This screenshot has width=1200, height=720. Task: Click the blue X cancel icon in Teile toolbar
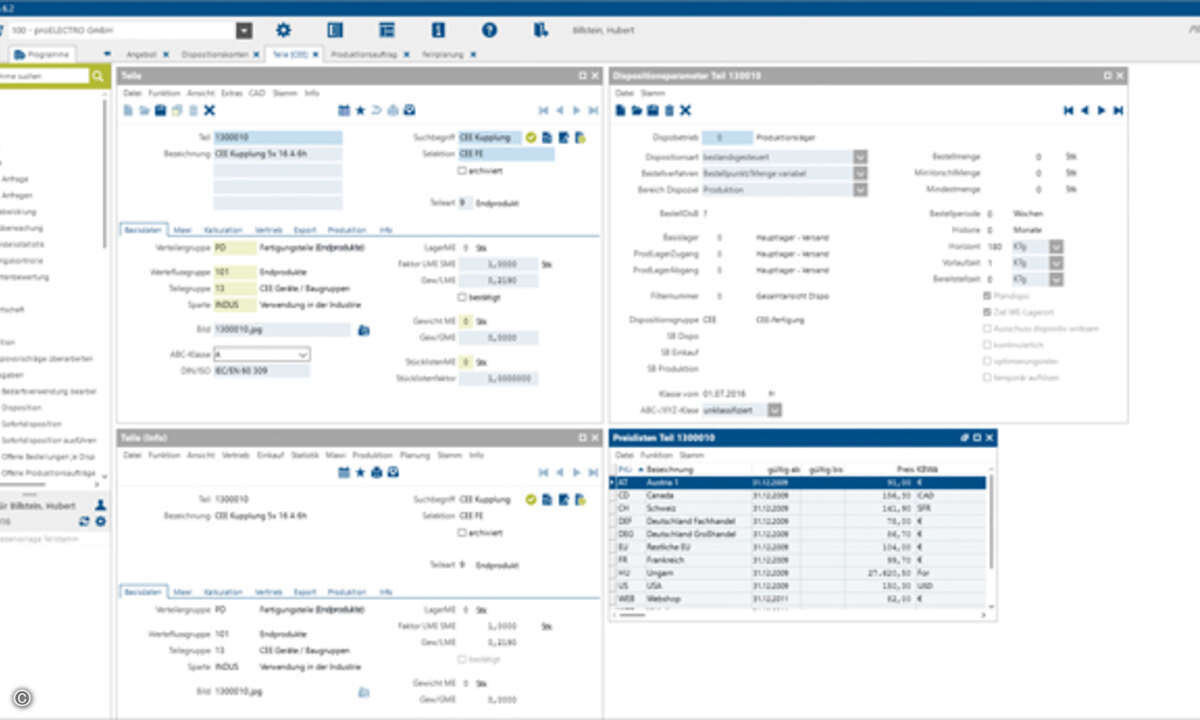[209, 110]
